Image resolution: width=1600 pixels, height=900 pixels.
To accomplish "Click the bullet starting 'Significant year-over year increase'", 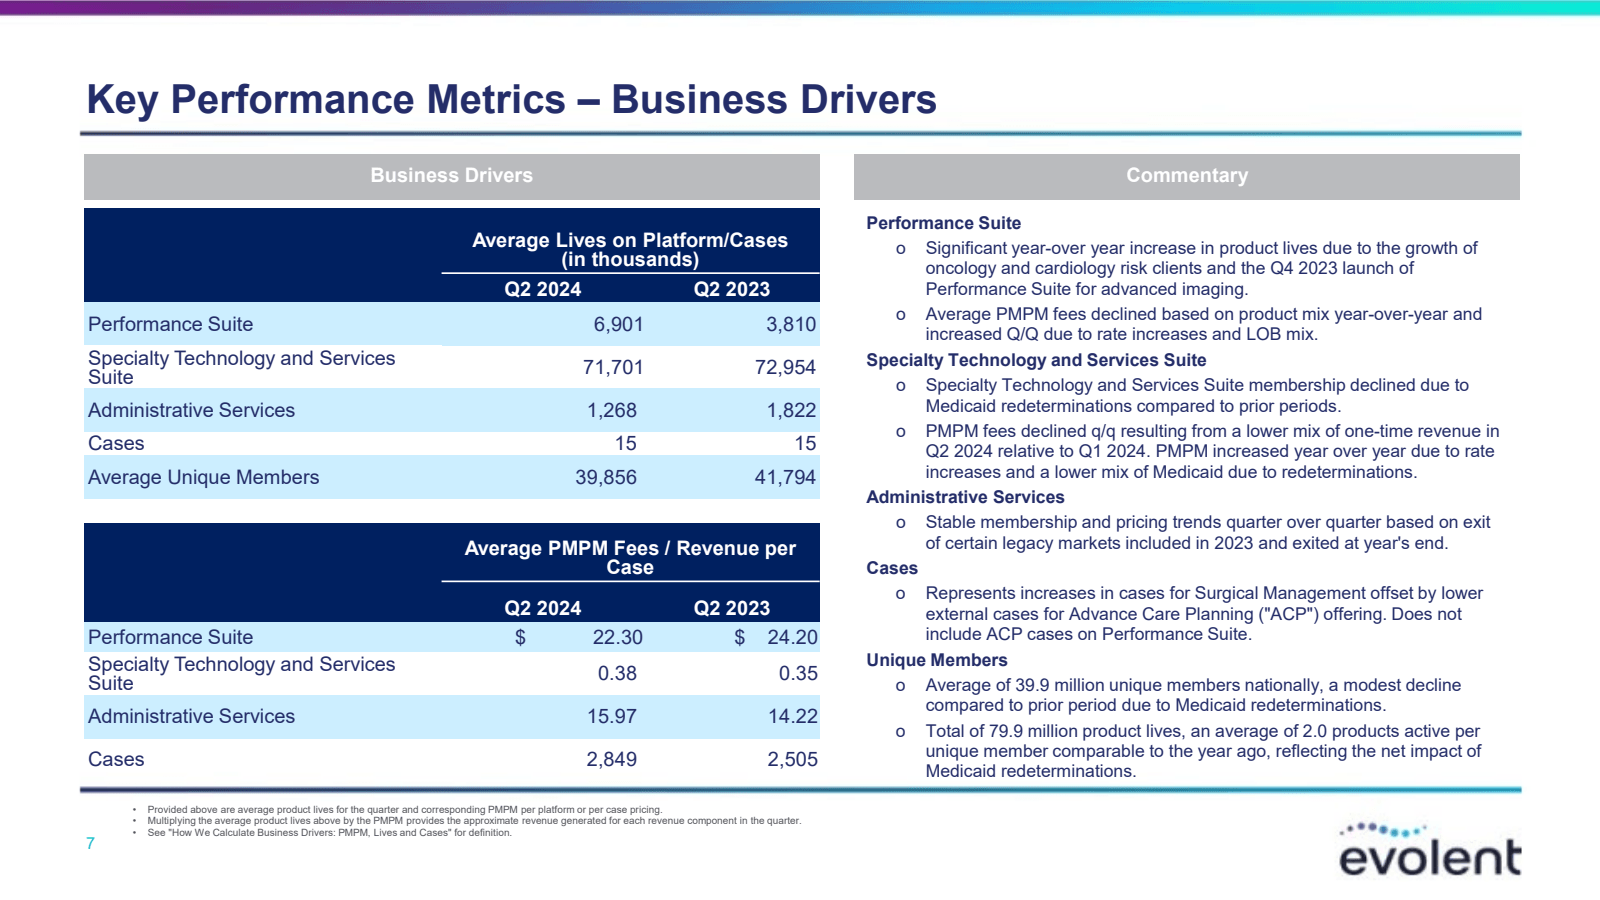I will pos(1201,268).
